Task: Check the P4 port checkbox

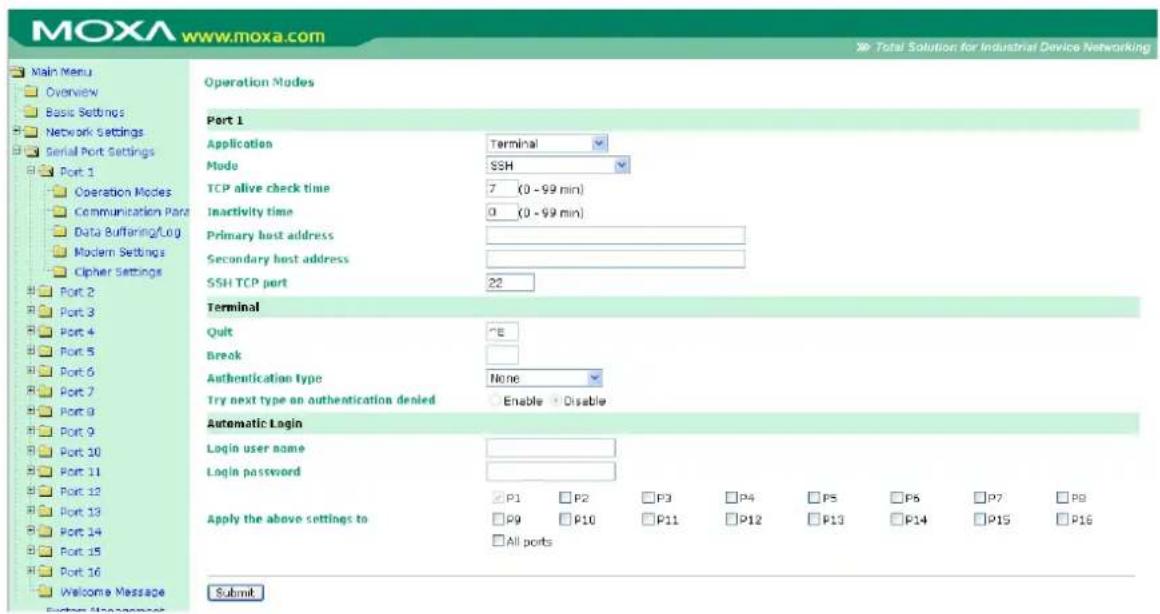Action: coord(732,498)
